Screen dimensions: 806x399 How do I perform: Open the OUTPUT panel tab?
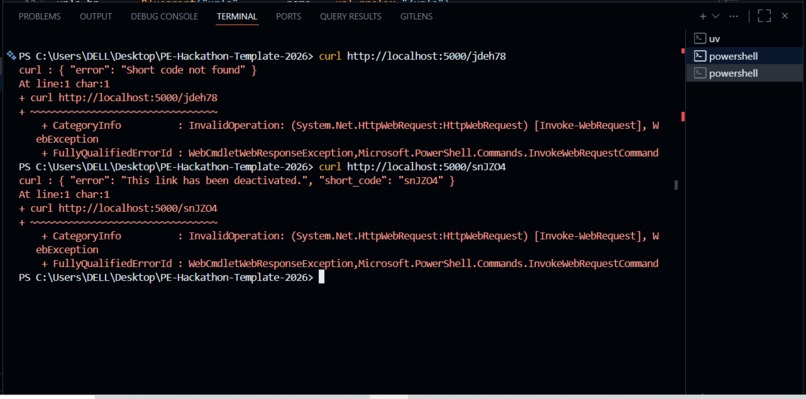tap(96, 16)
